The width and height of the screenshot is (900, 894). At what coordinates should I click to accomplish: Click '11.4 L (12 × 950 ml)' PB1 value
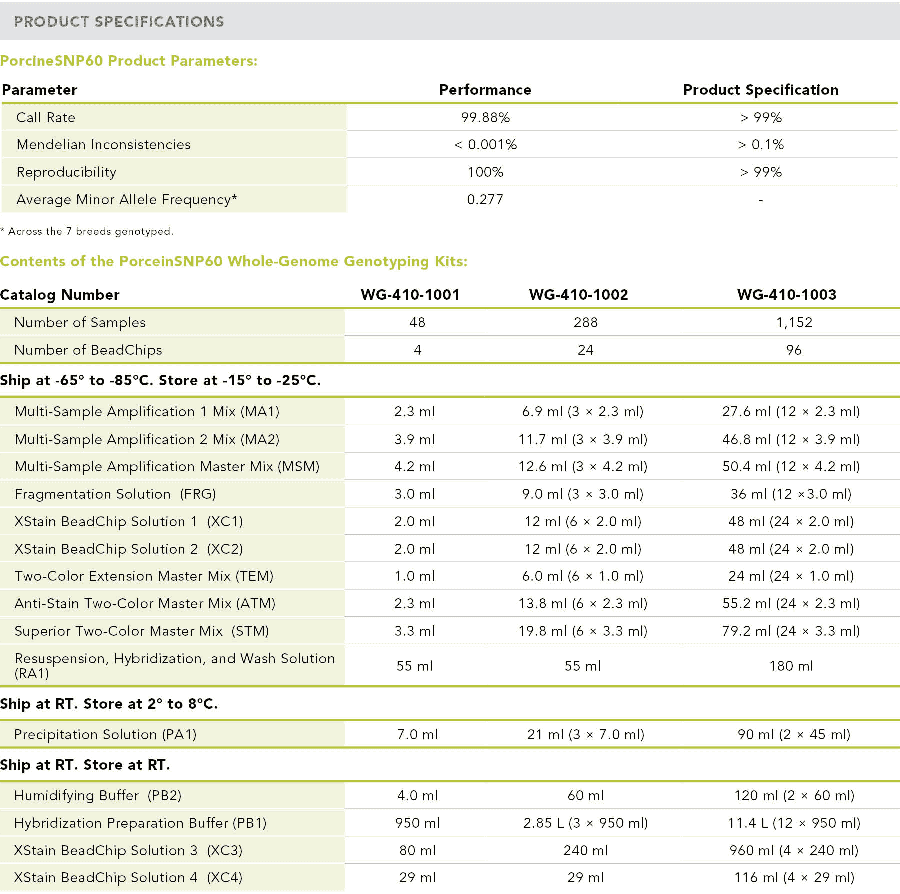click(x=794, y=823)
